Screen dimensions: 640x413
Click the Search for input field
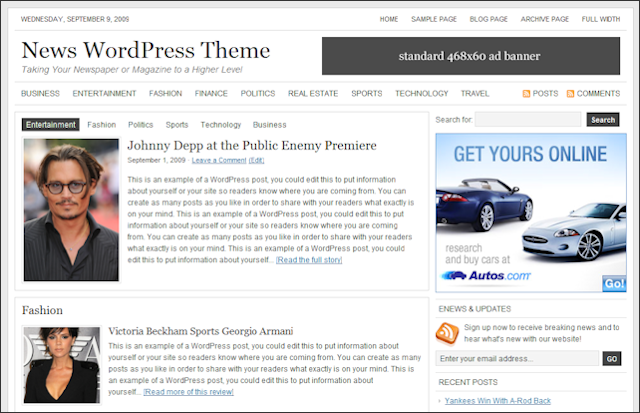[x=528, y=120]
